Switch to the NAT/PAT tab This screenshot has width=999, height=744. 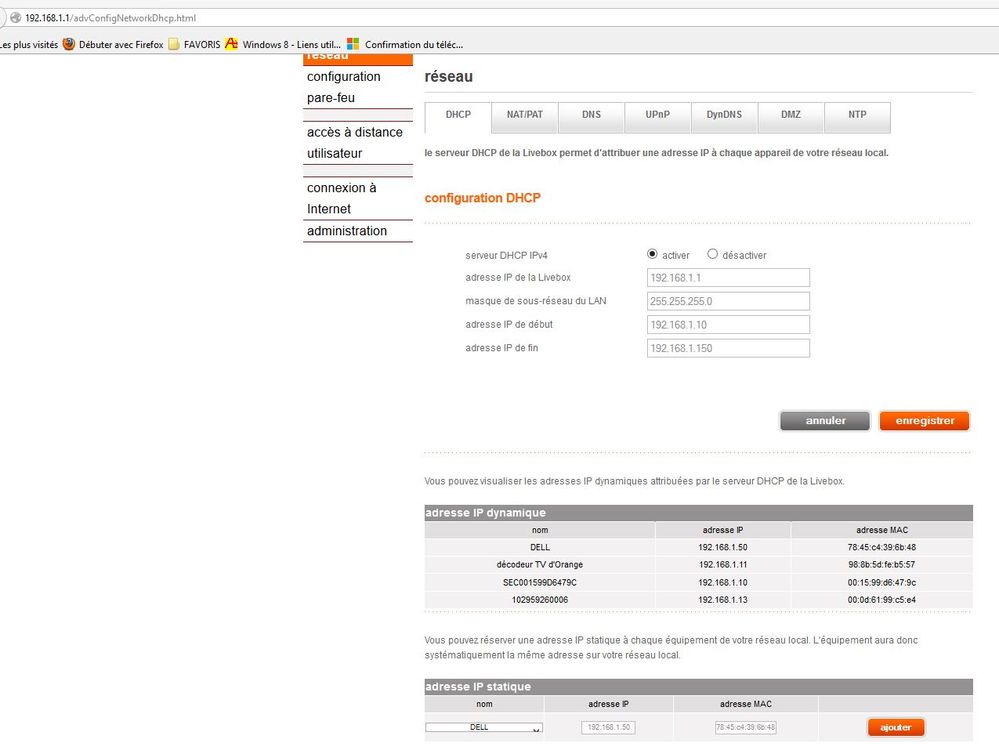(524, 115)
